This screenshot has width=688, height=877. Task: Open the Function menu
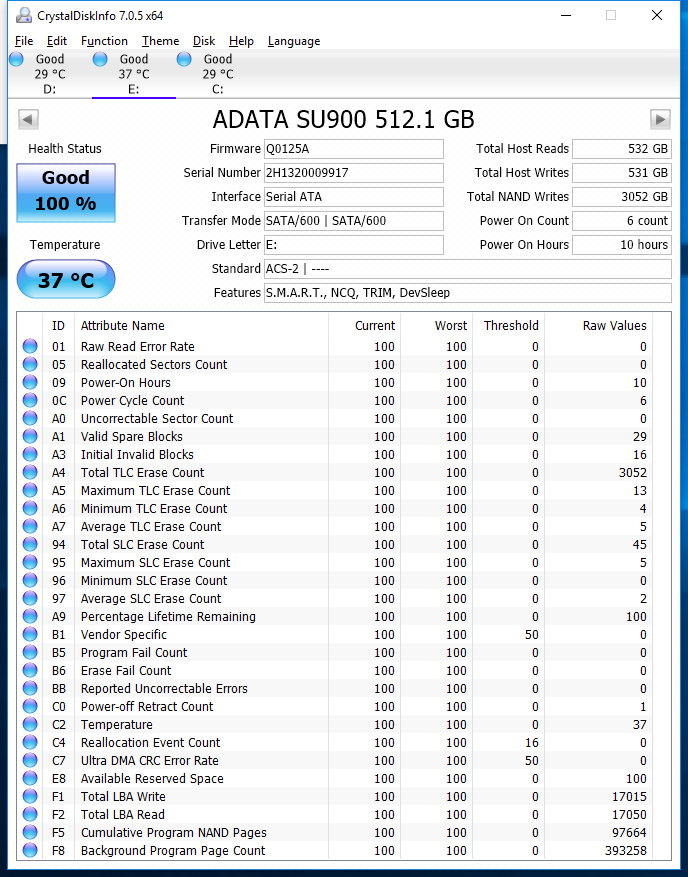point(104,41)
